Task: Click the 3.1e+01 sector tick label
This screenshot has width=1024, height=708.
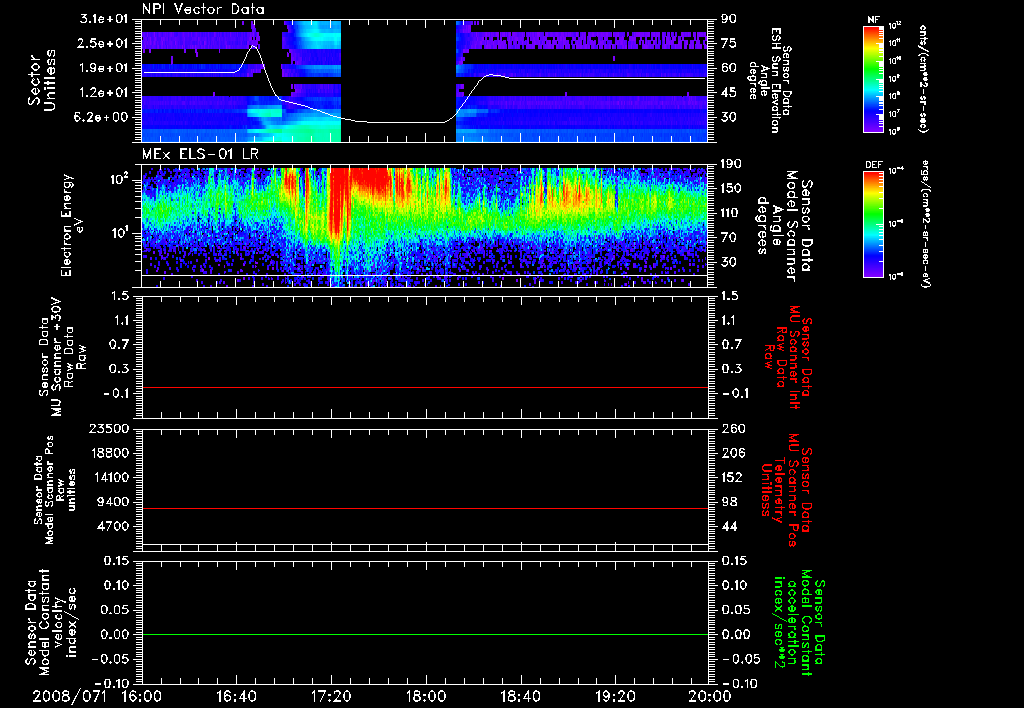Action: tap(106, 19)
